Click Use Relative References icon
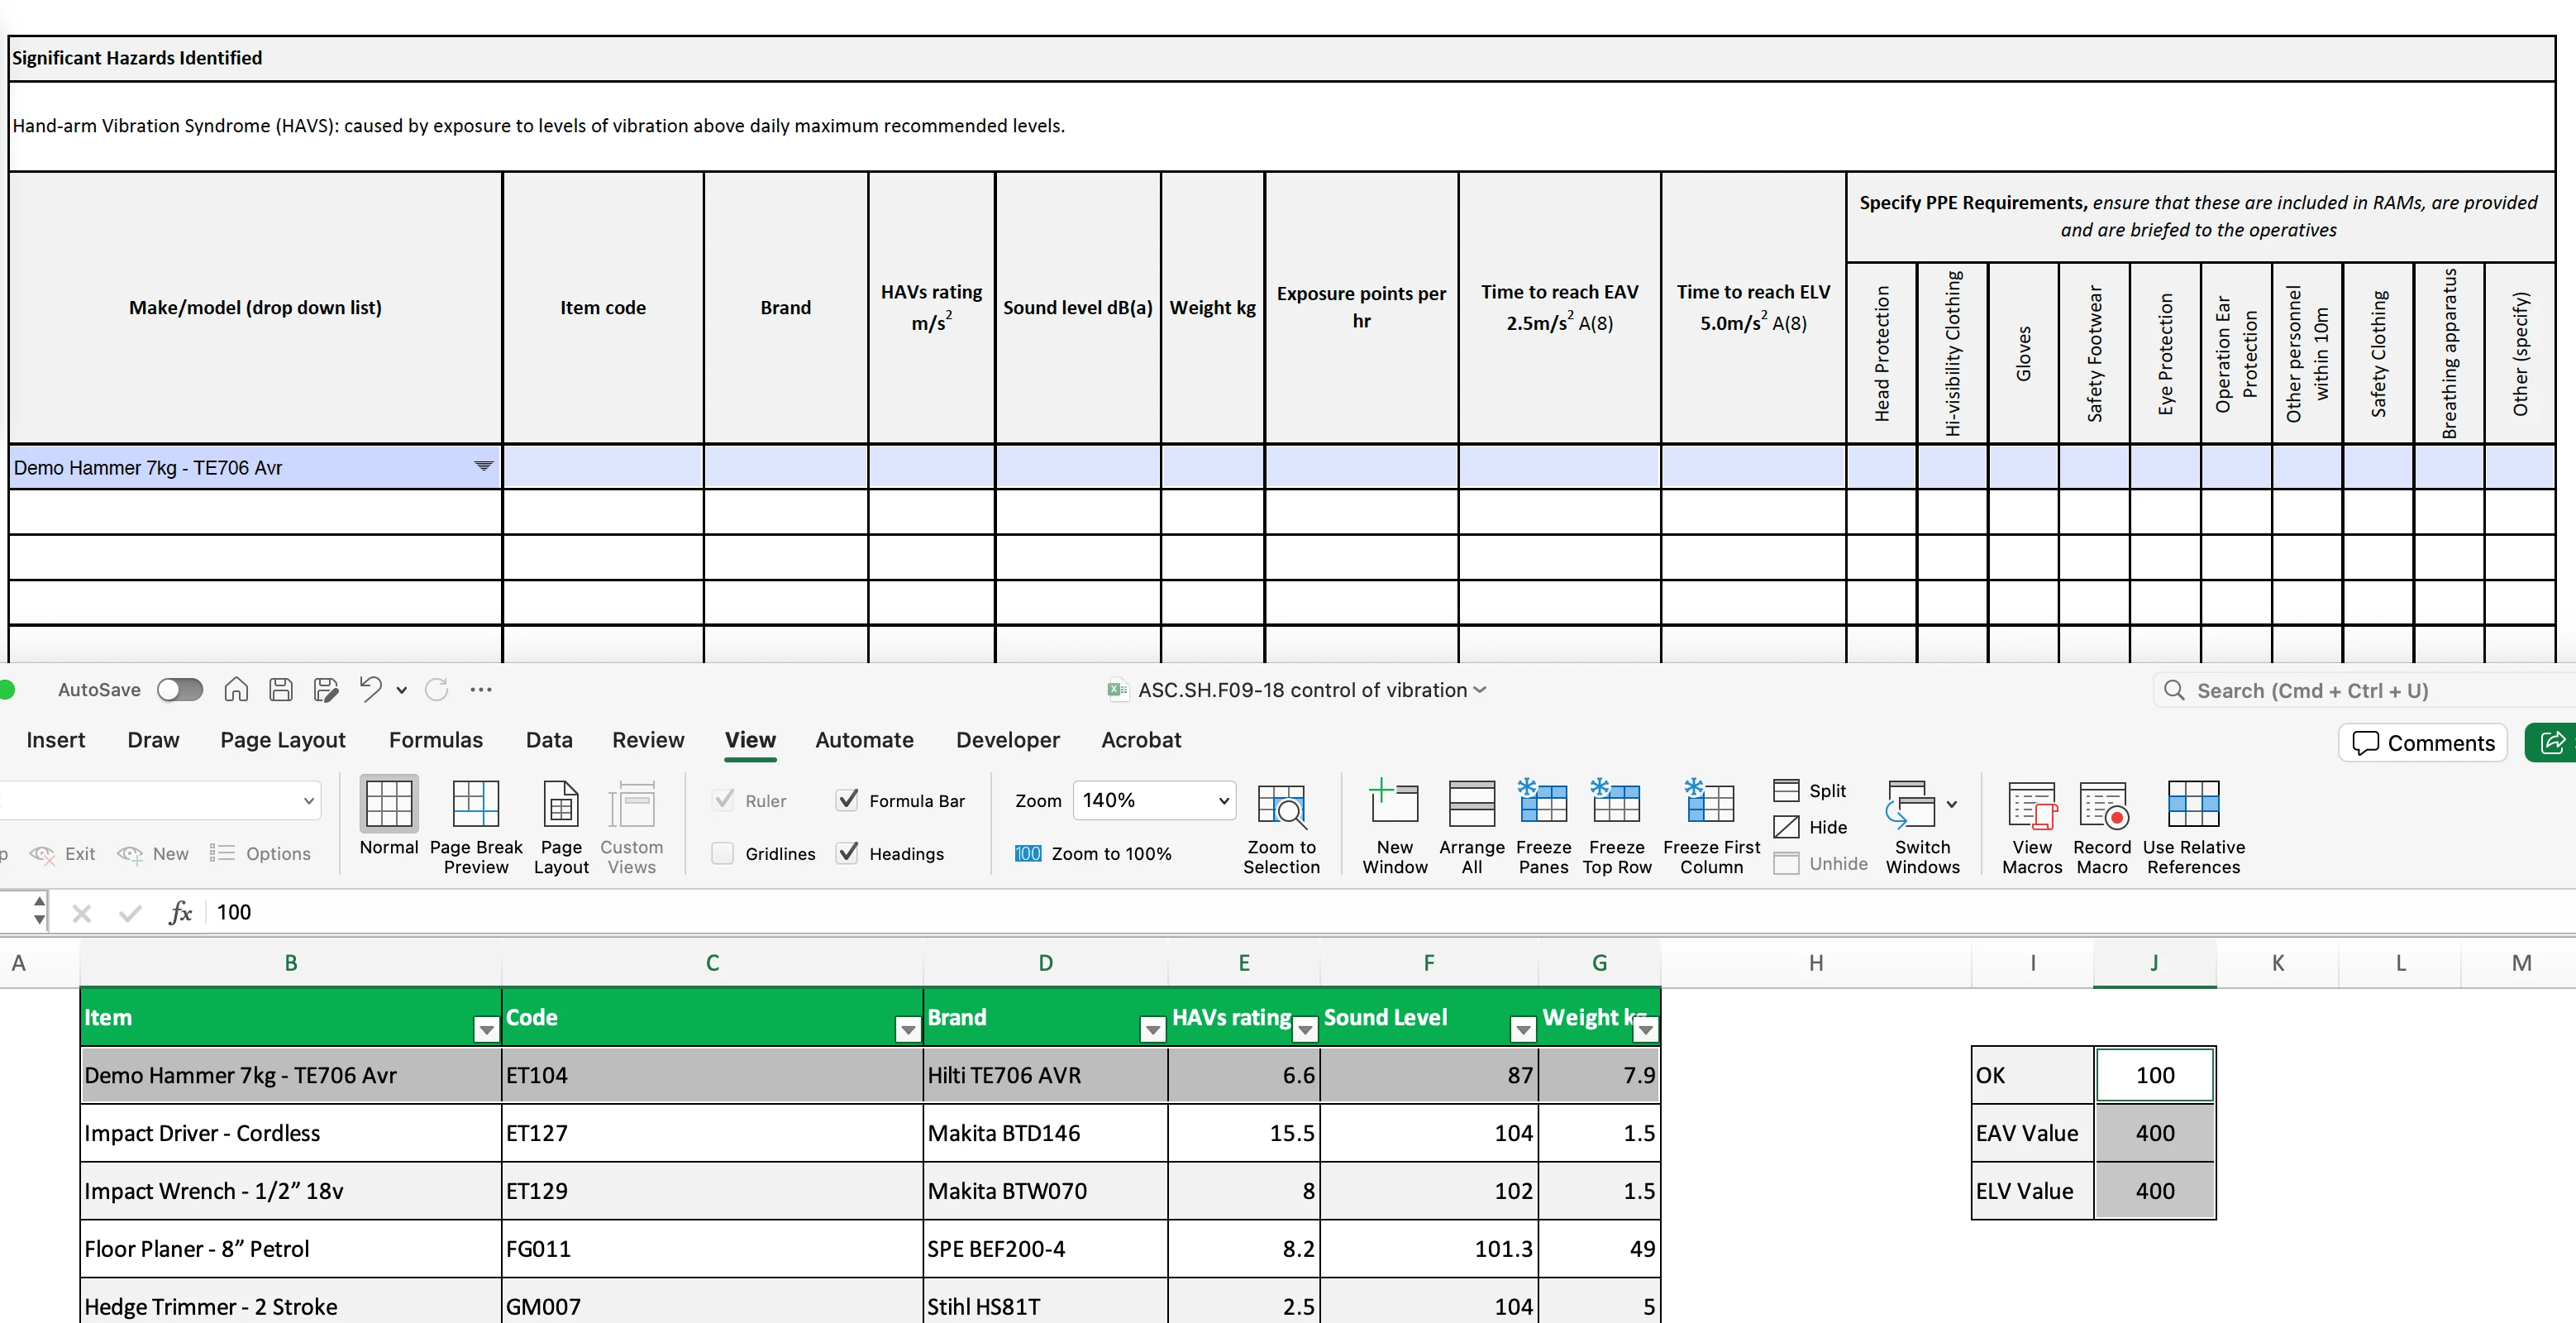 click(2193, 805)
